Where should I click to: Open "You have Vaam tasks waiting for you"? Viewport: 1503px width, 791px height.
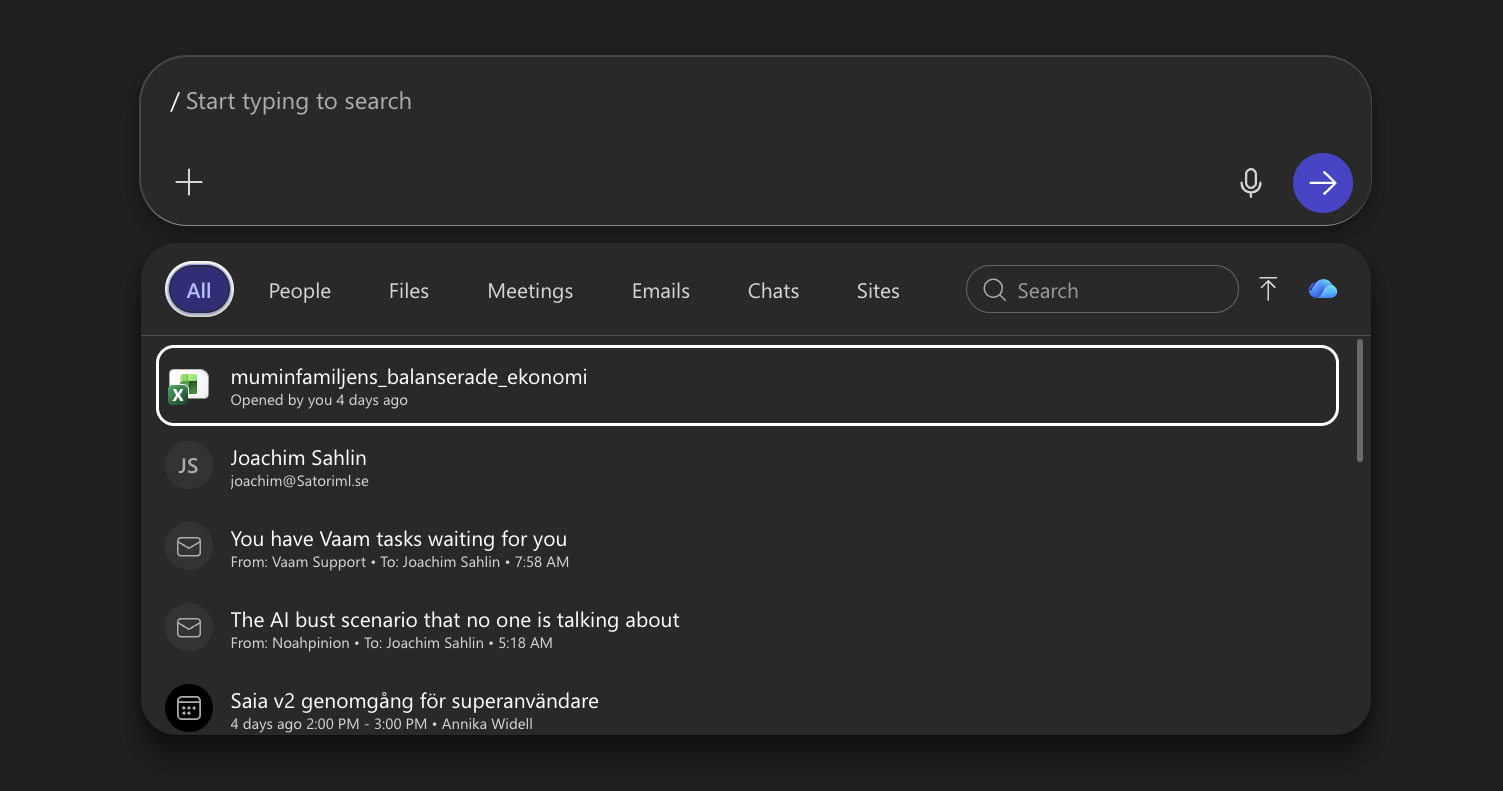click(x=747, y=547)
